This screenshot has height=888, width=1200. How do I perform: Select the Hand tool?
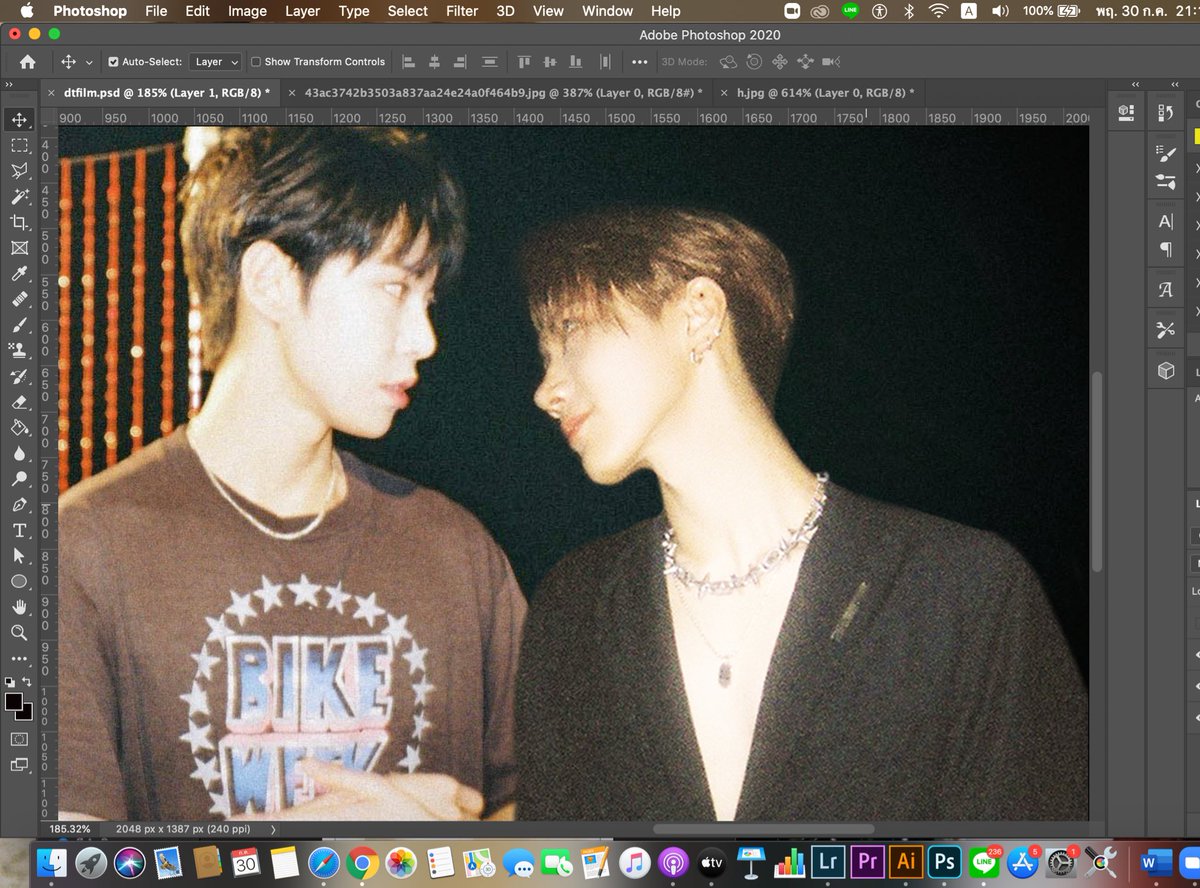click(x=19, y=607)
